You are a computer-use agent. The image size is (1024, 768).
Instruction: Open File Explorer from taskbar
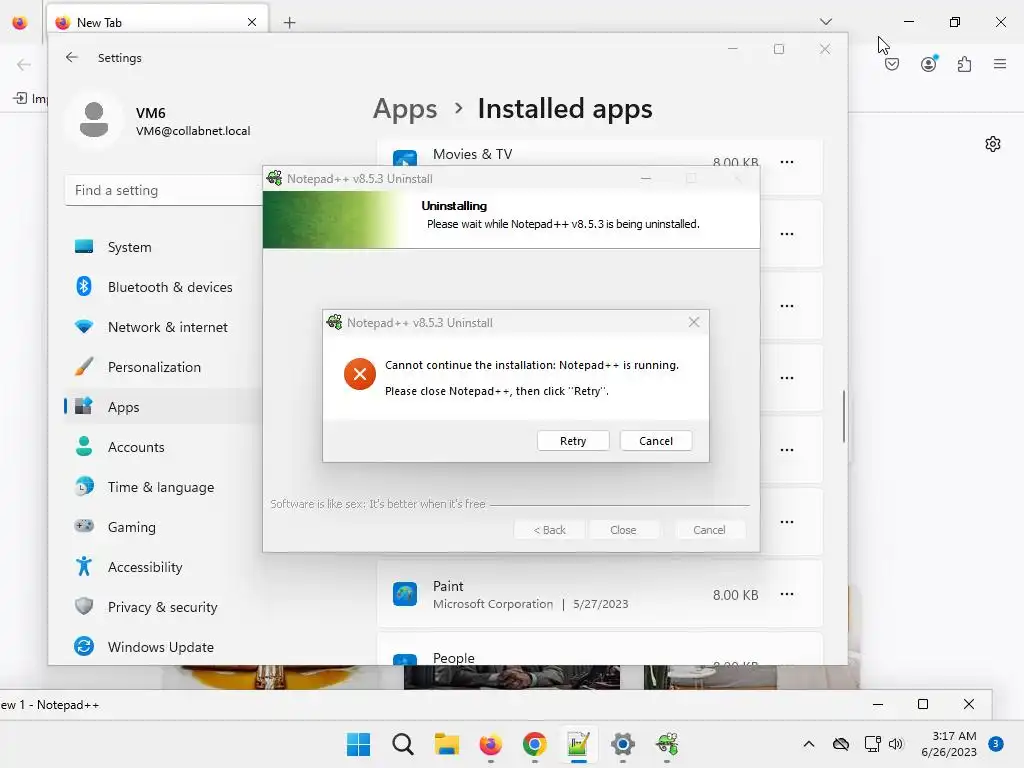447,744
